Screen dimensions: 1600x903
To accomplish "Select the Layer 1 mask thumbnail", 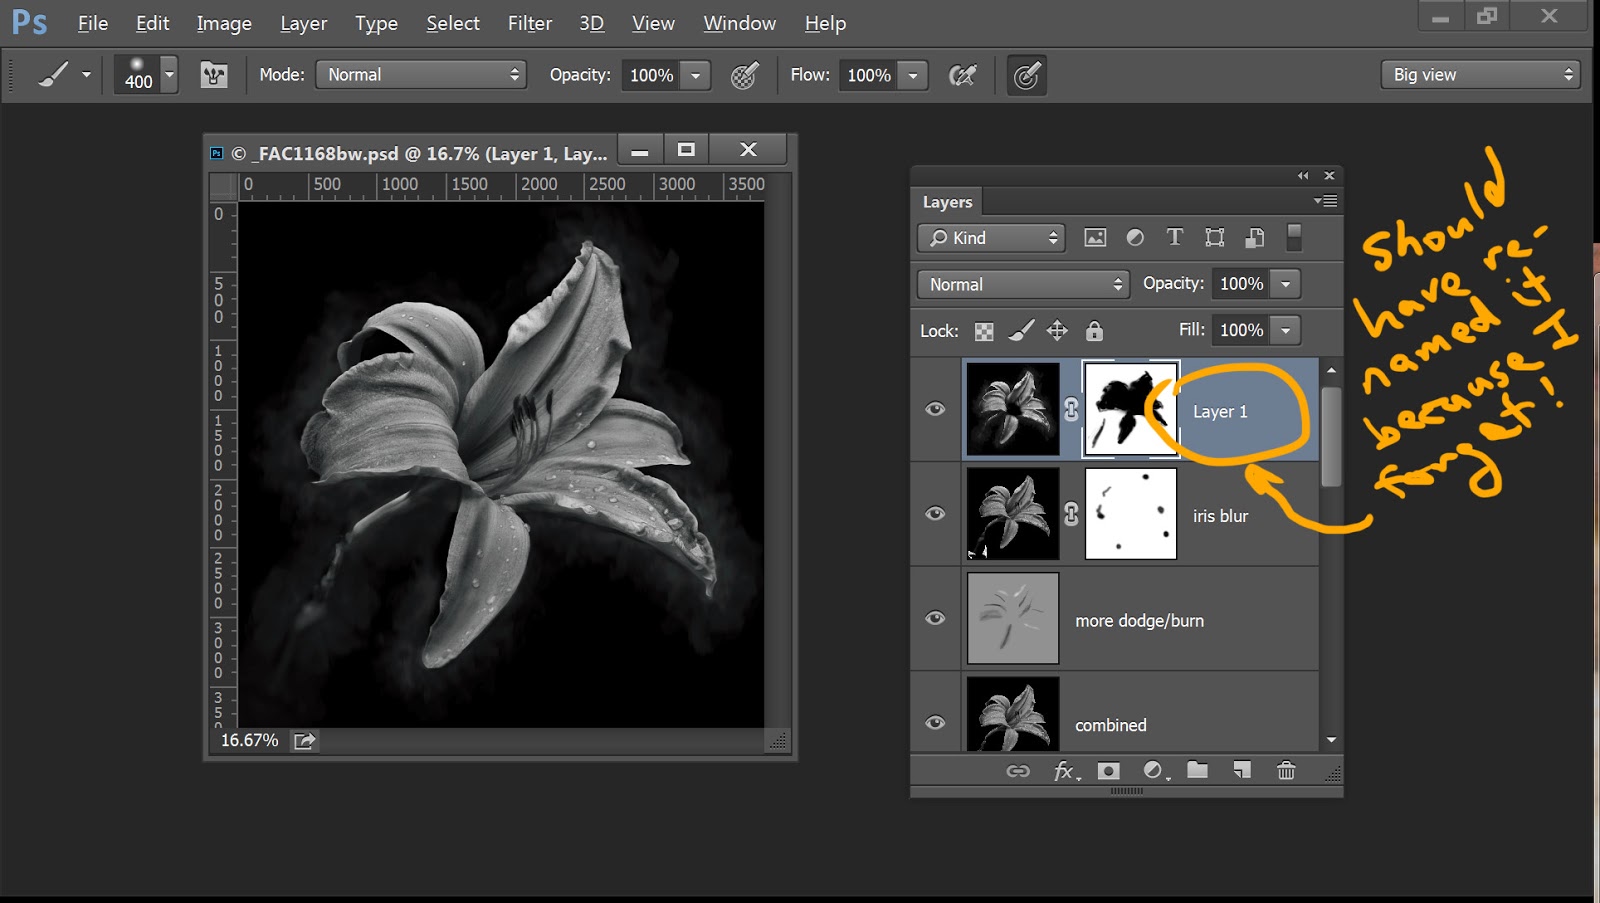I will 1131,409.
